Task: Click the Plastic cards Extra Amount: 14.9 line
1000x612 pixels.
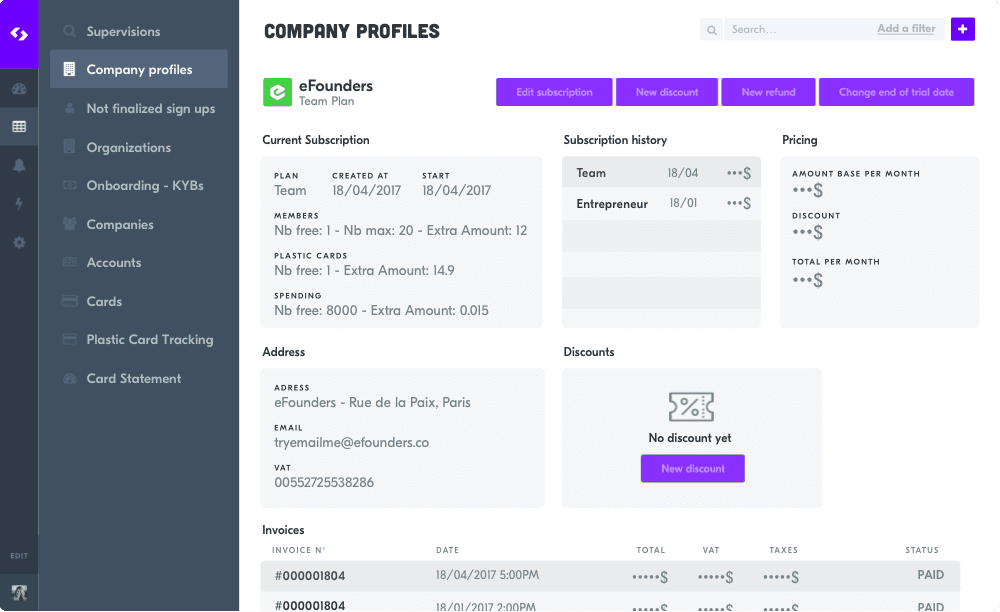Action: coord(364,270)
